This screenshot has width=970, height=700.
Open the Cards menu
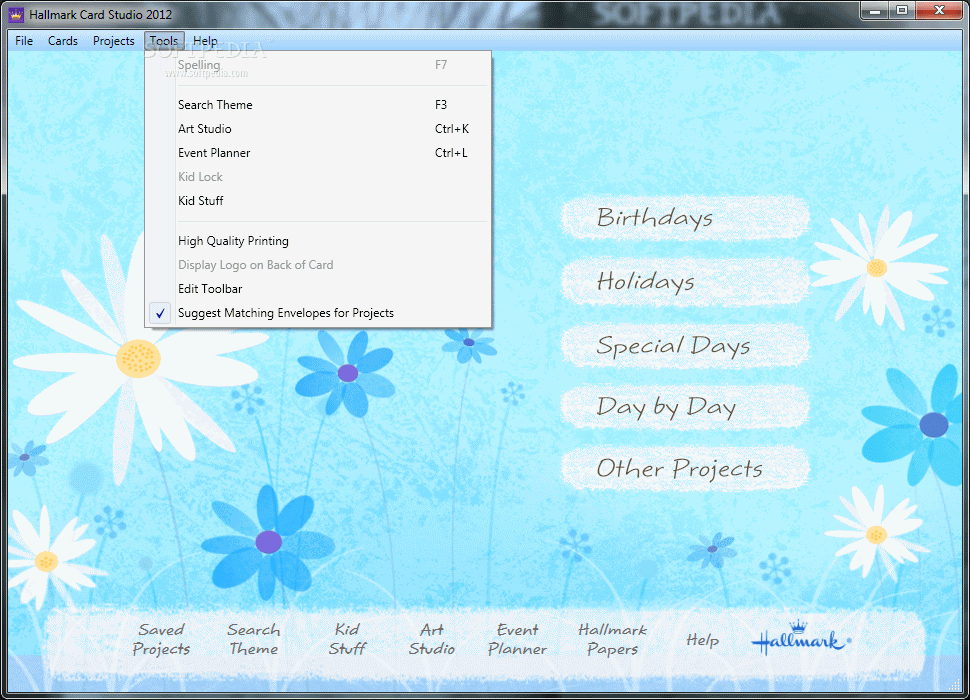click(62, 41)
